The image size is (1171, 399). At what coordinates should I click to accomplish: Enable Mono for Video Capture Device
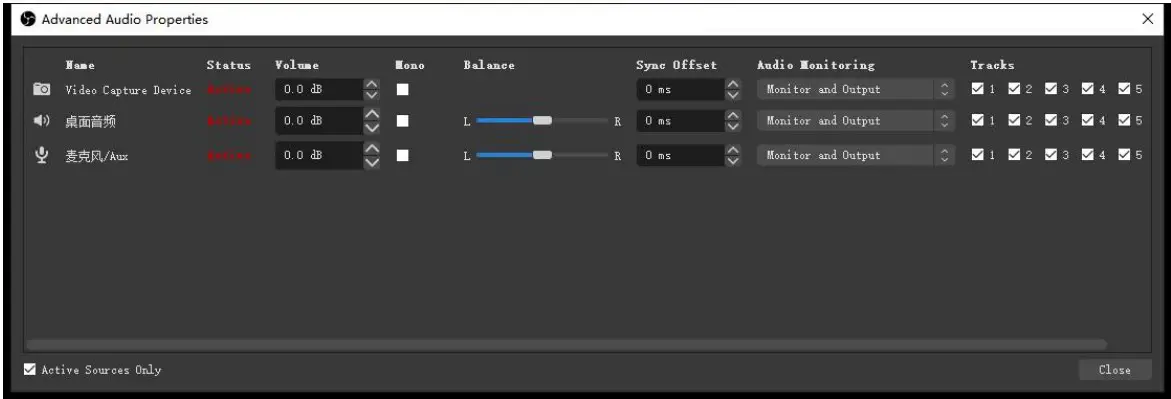[403, 90]
